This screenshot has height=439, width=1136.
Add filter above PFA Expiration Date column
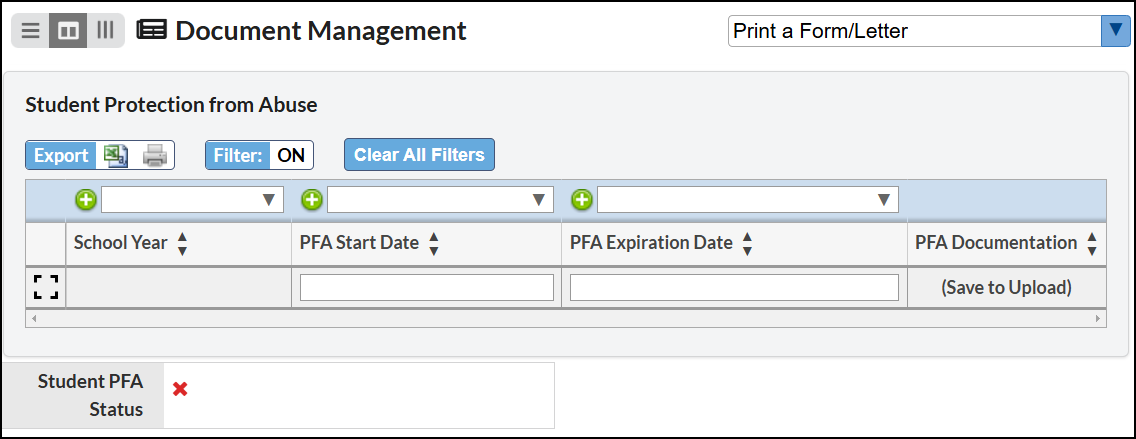click(x=582, y=199)
